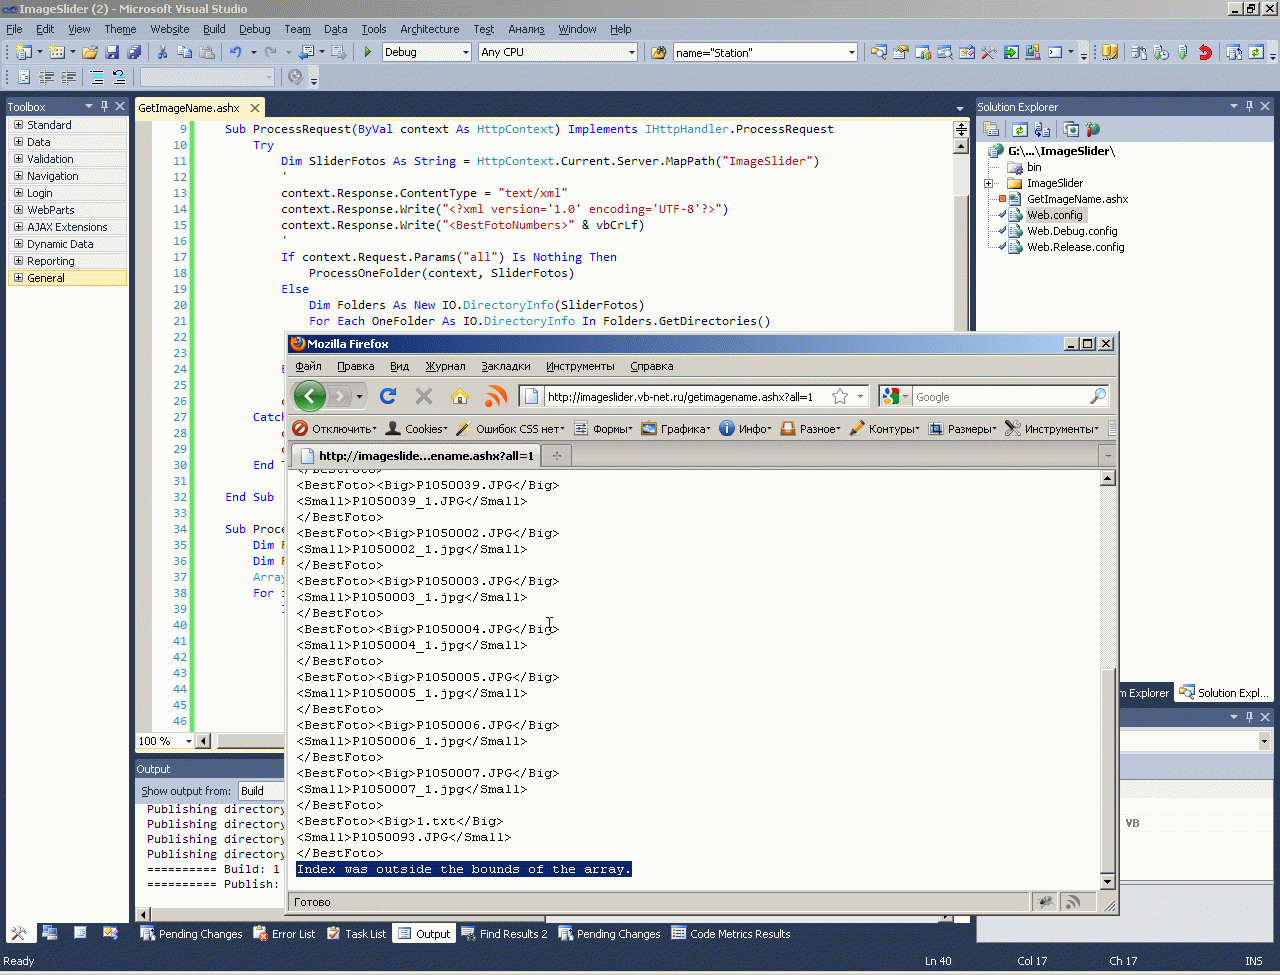Open the Cookies web developer menu

(416, 429)
